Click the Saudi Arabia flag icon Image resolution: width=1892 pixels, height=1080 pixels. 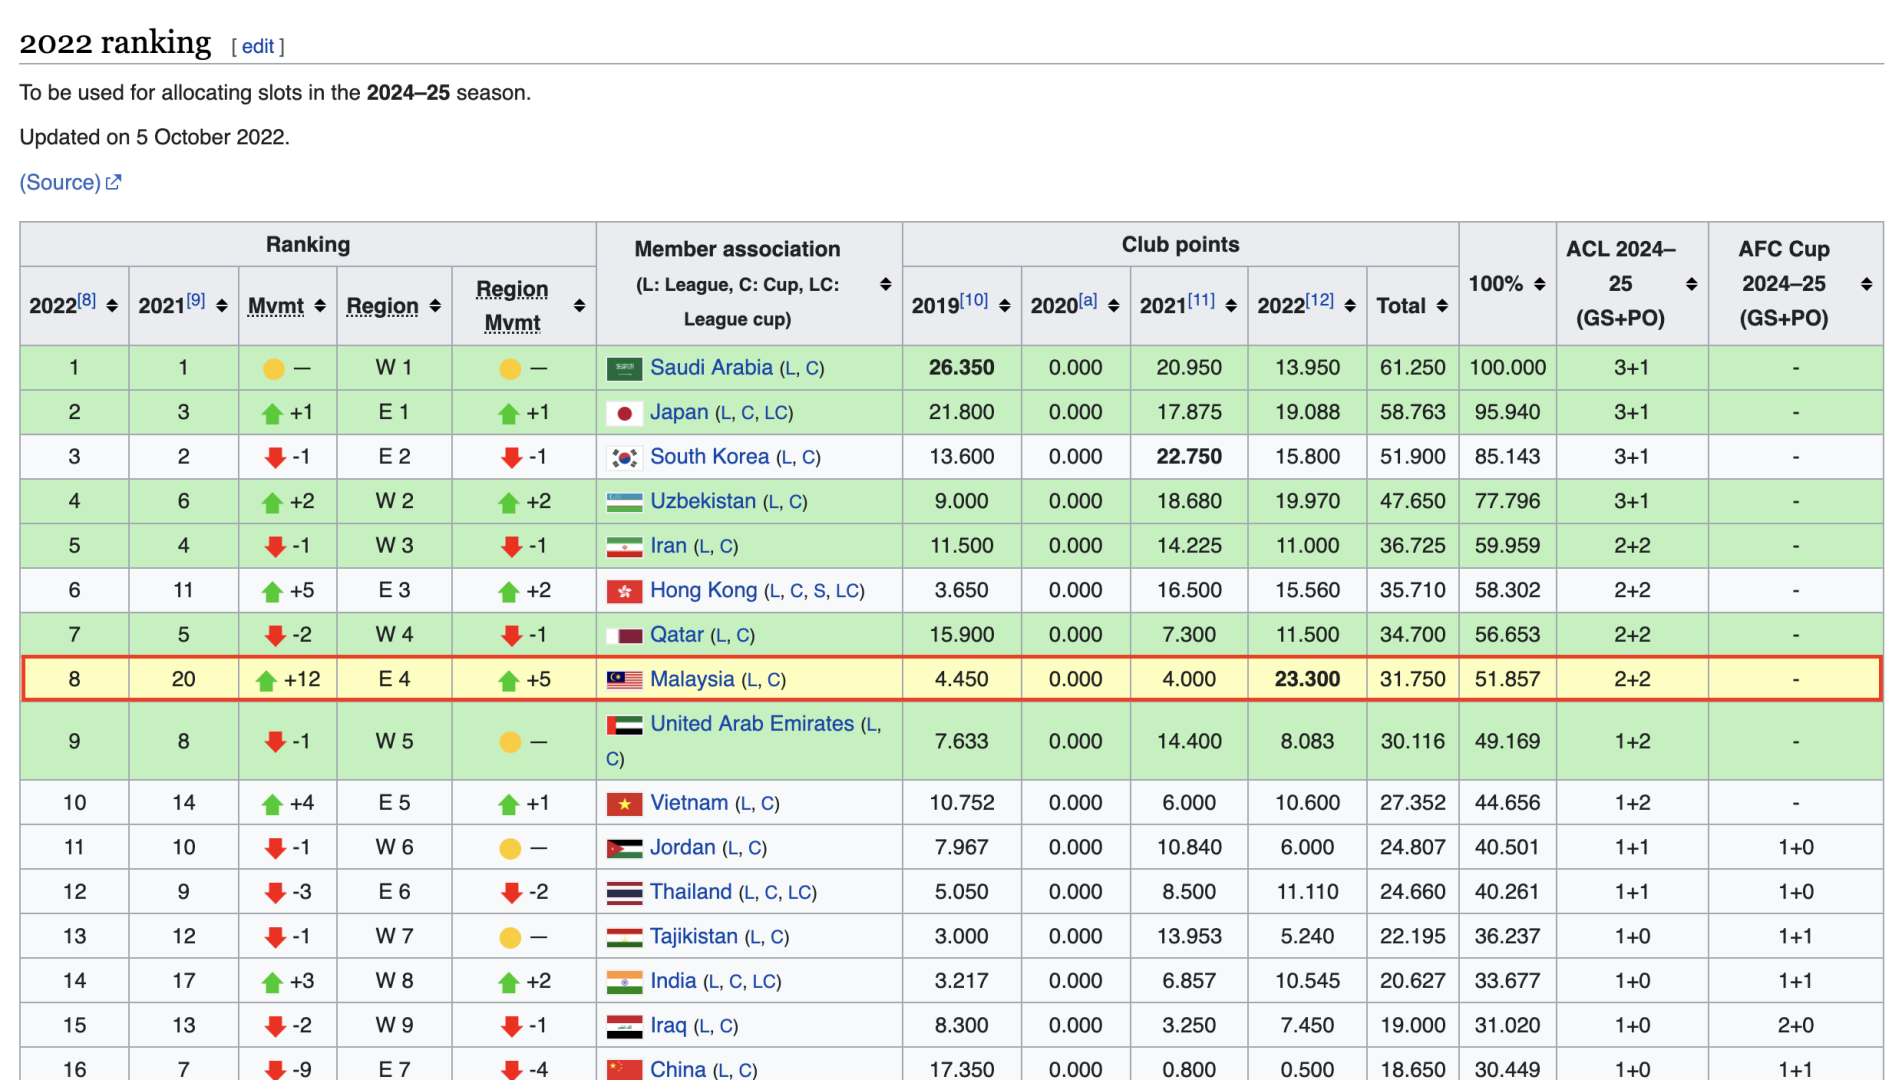pos(624,369)
